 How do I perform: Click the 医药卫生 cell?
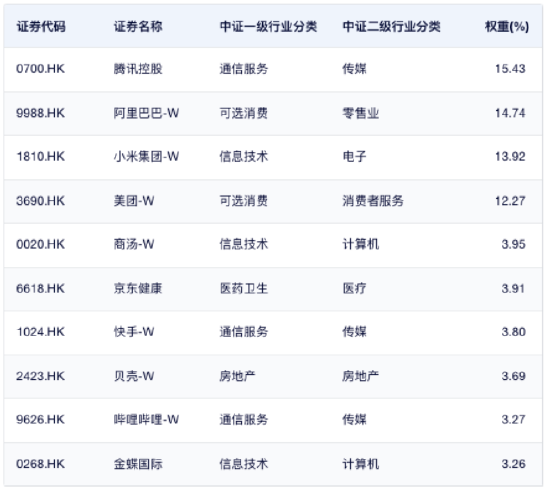click(x=244, y=288)
